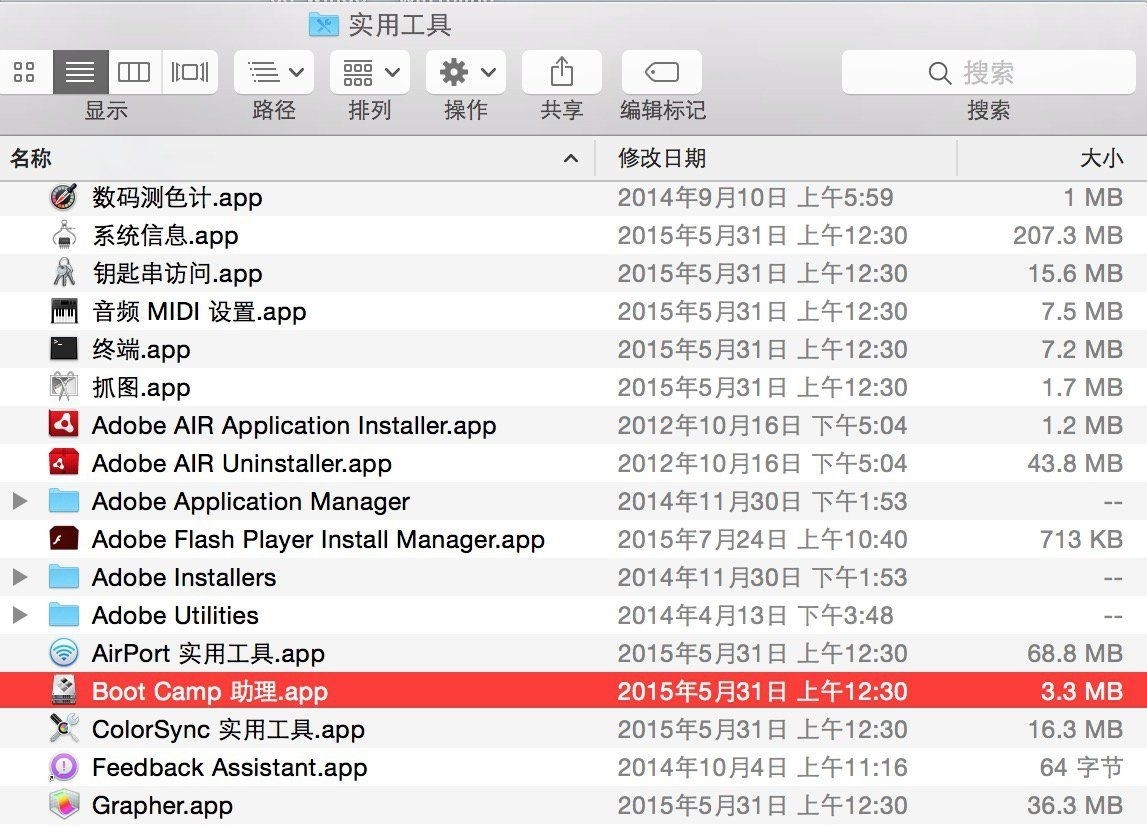The image size is (1147, 826).
Task: Select the Grapher.app icon
Action: coord(64,805)
